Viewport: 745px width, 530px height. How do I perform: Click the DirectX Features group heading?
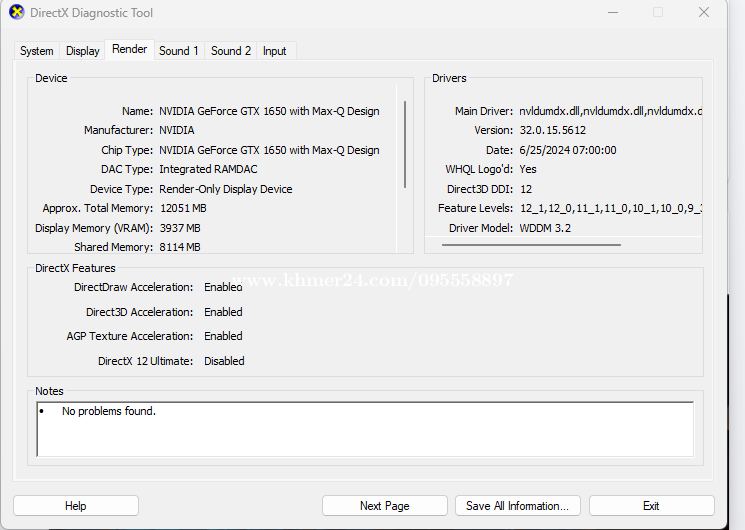click(x=75, y=268)
